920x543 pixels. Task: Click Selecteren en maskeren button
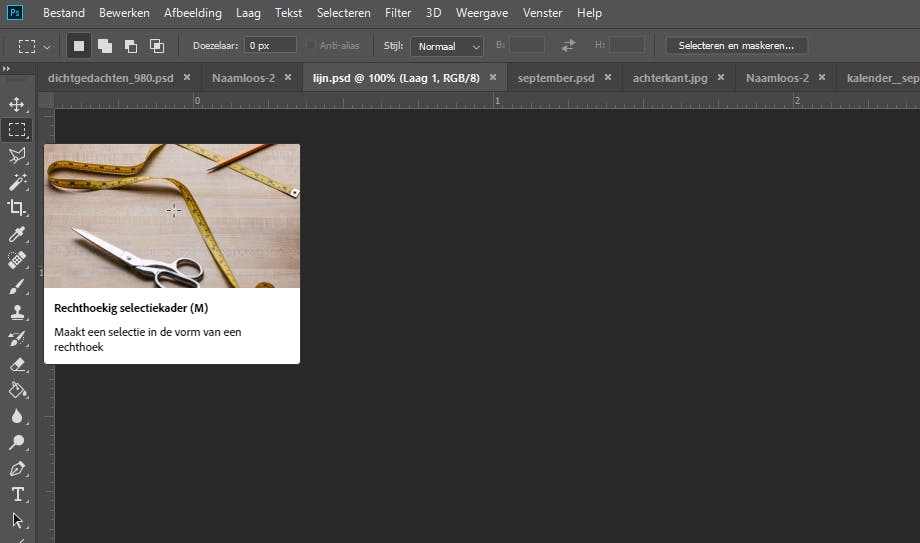(x=736, y=45)
